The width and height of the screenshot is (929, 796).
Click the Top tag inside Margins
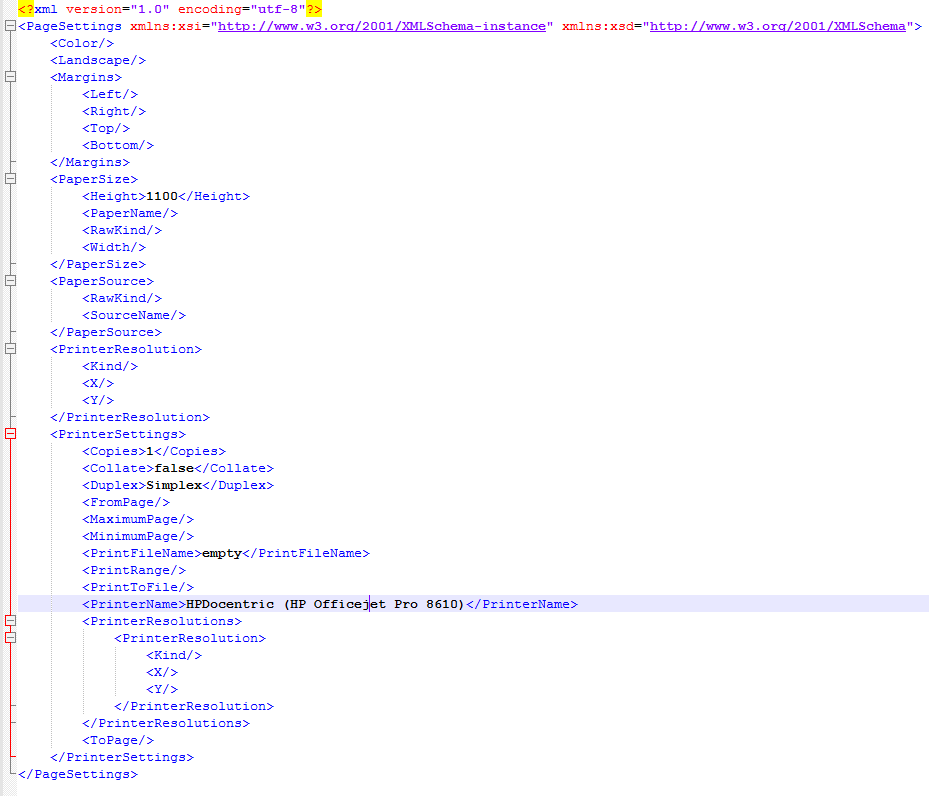tap(106, 129)
